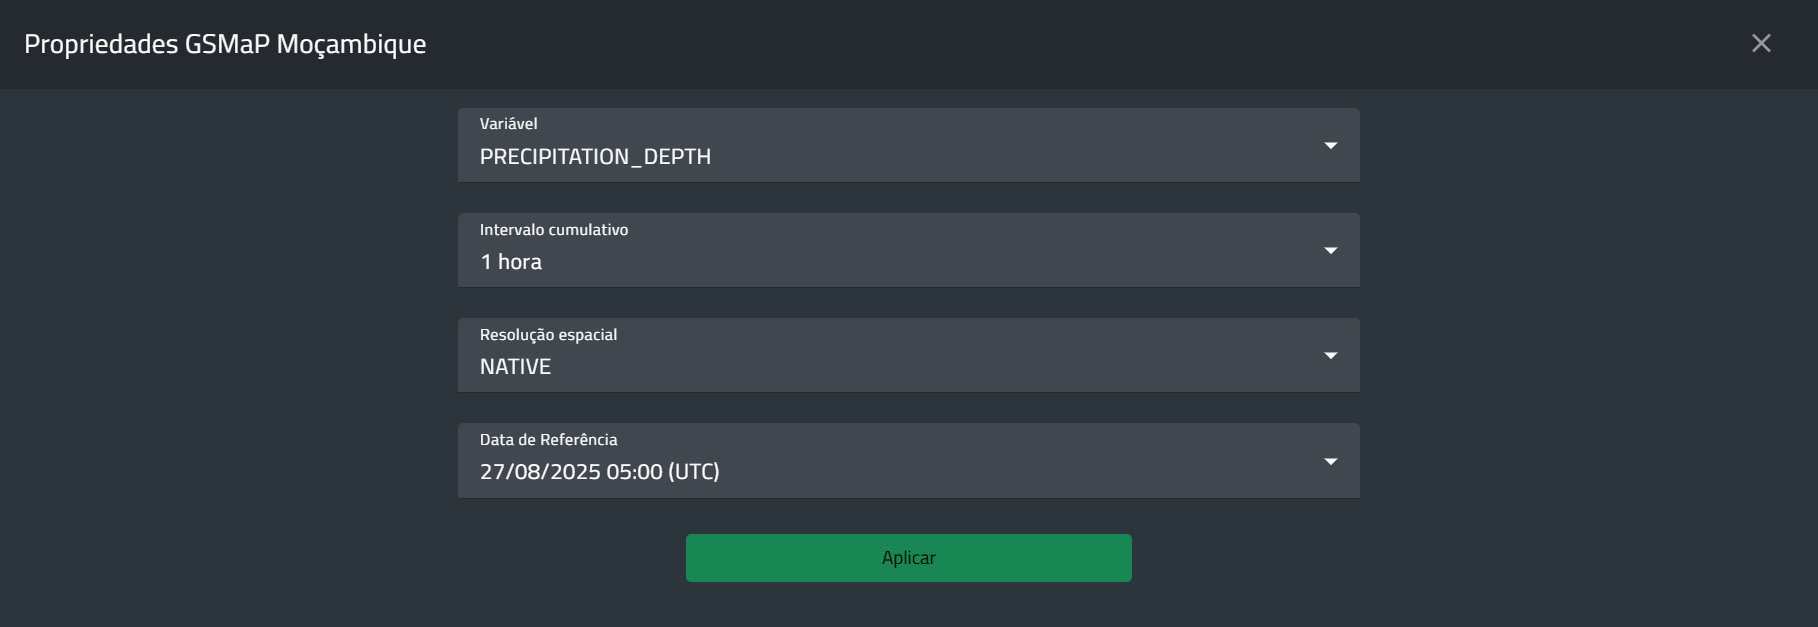This screenshot has width=1818, height=627.
Task: Click the "Data de Referência" field label
Action: (548, 440)
